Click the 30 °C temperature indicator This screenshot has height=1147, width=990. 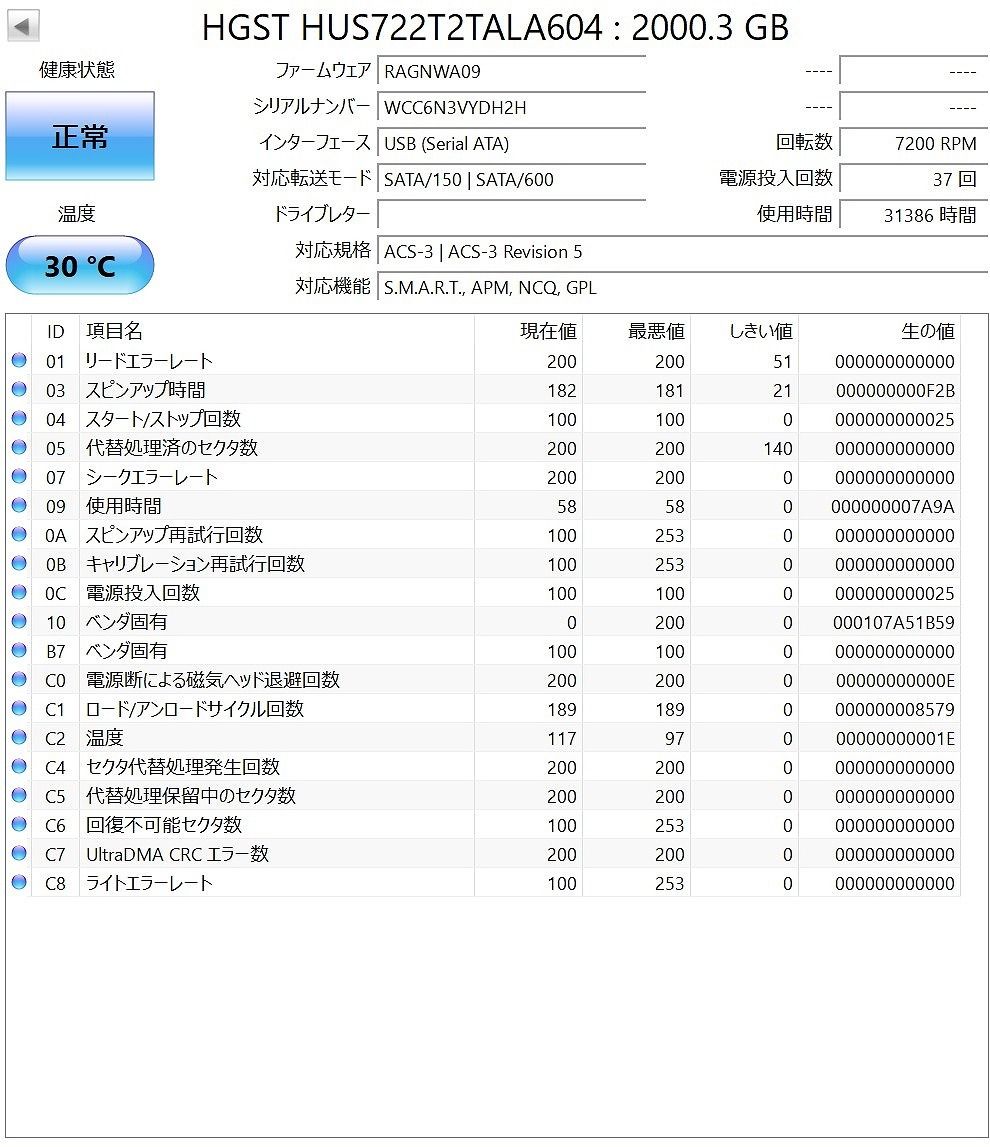click(79, 264)
